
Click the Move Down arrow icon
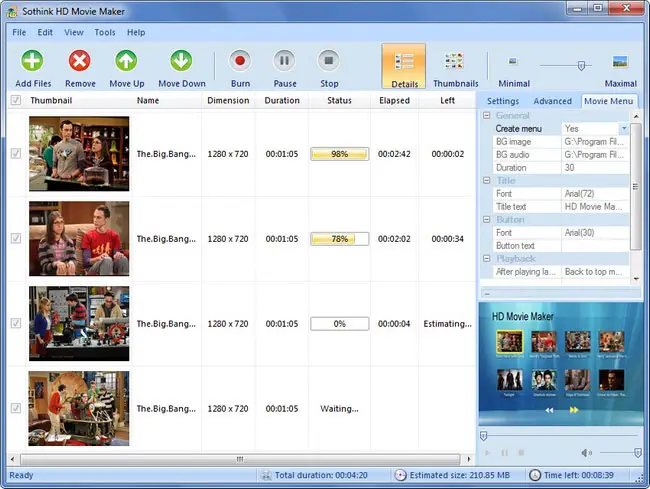click(181, 61)
